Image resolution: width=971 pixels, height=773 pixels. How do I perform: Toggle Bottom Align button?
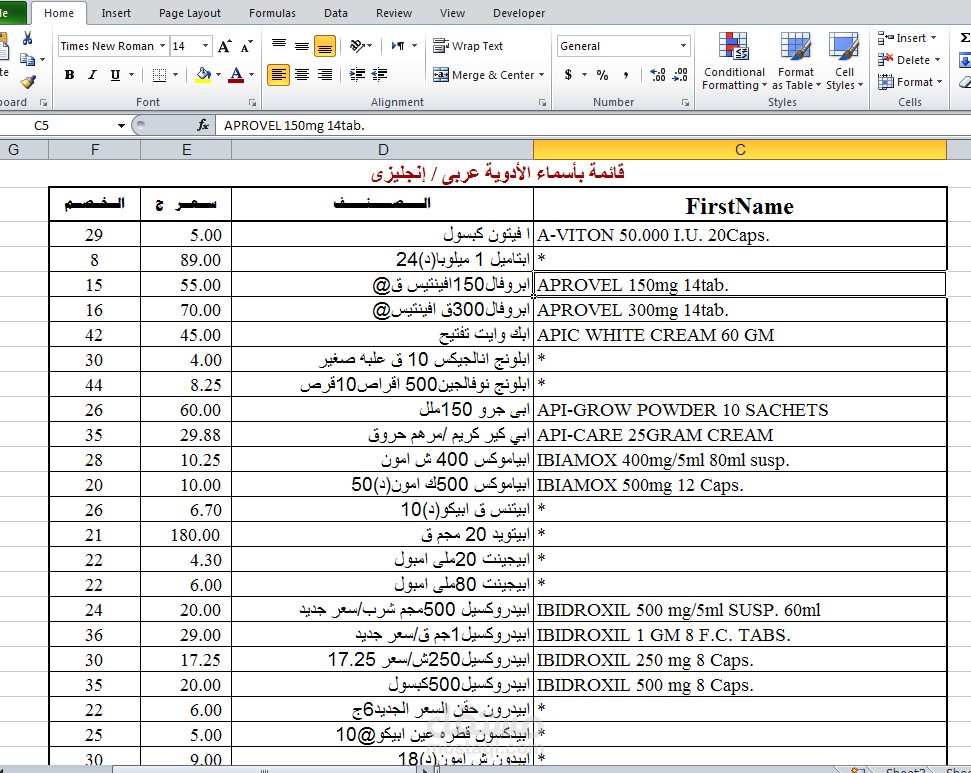point(324,46)
